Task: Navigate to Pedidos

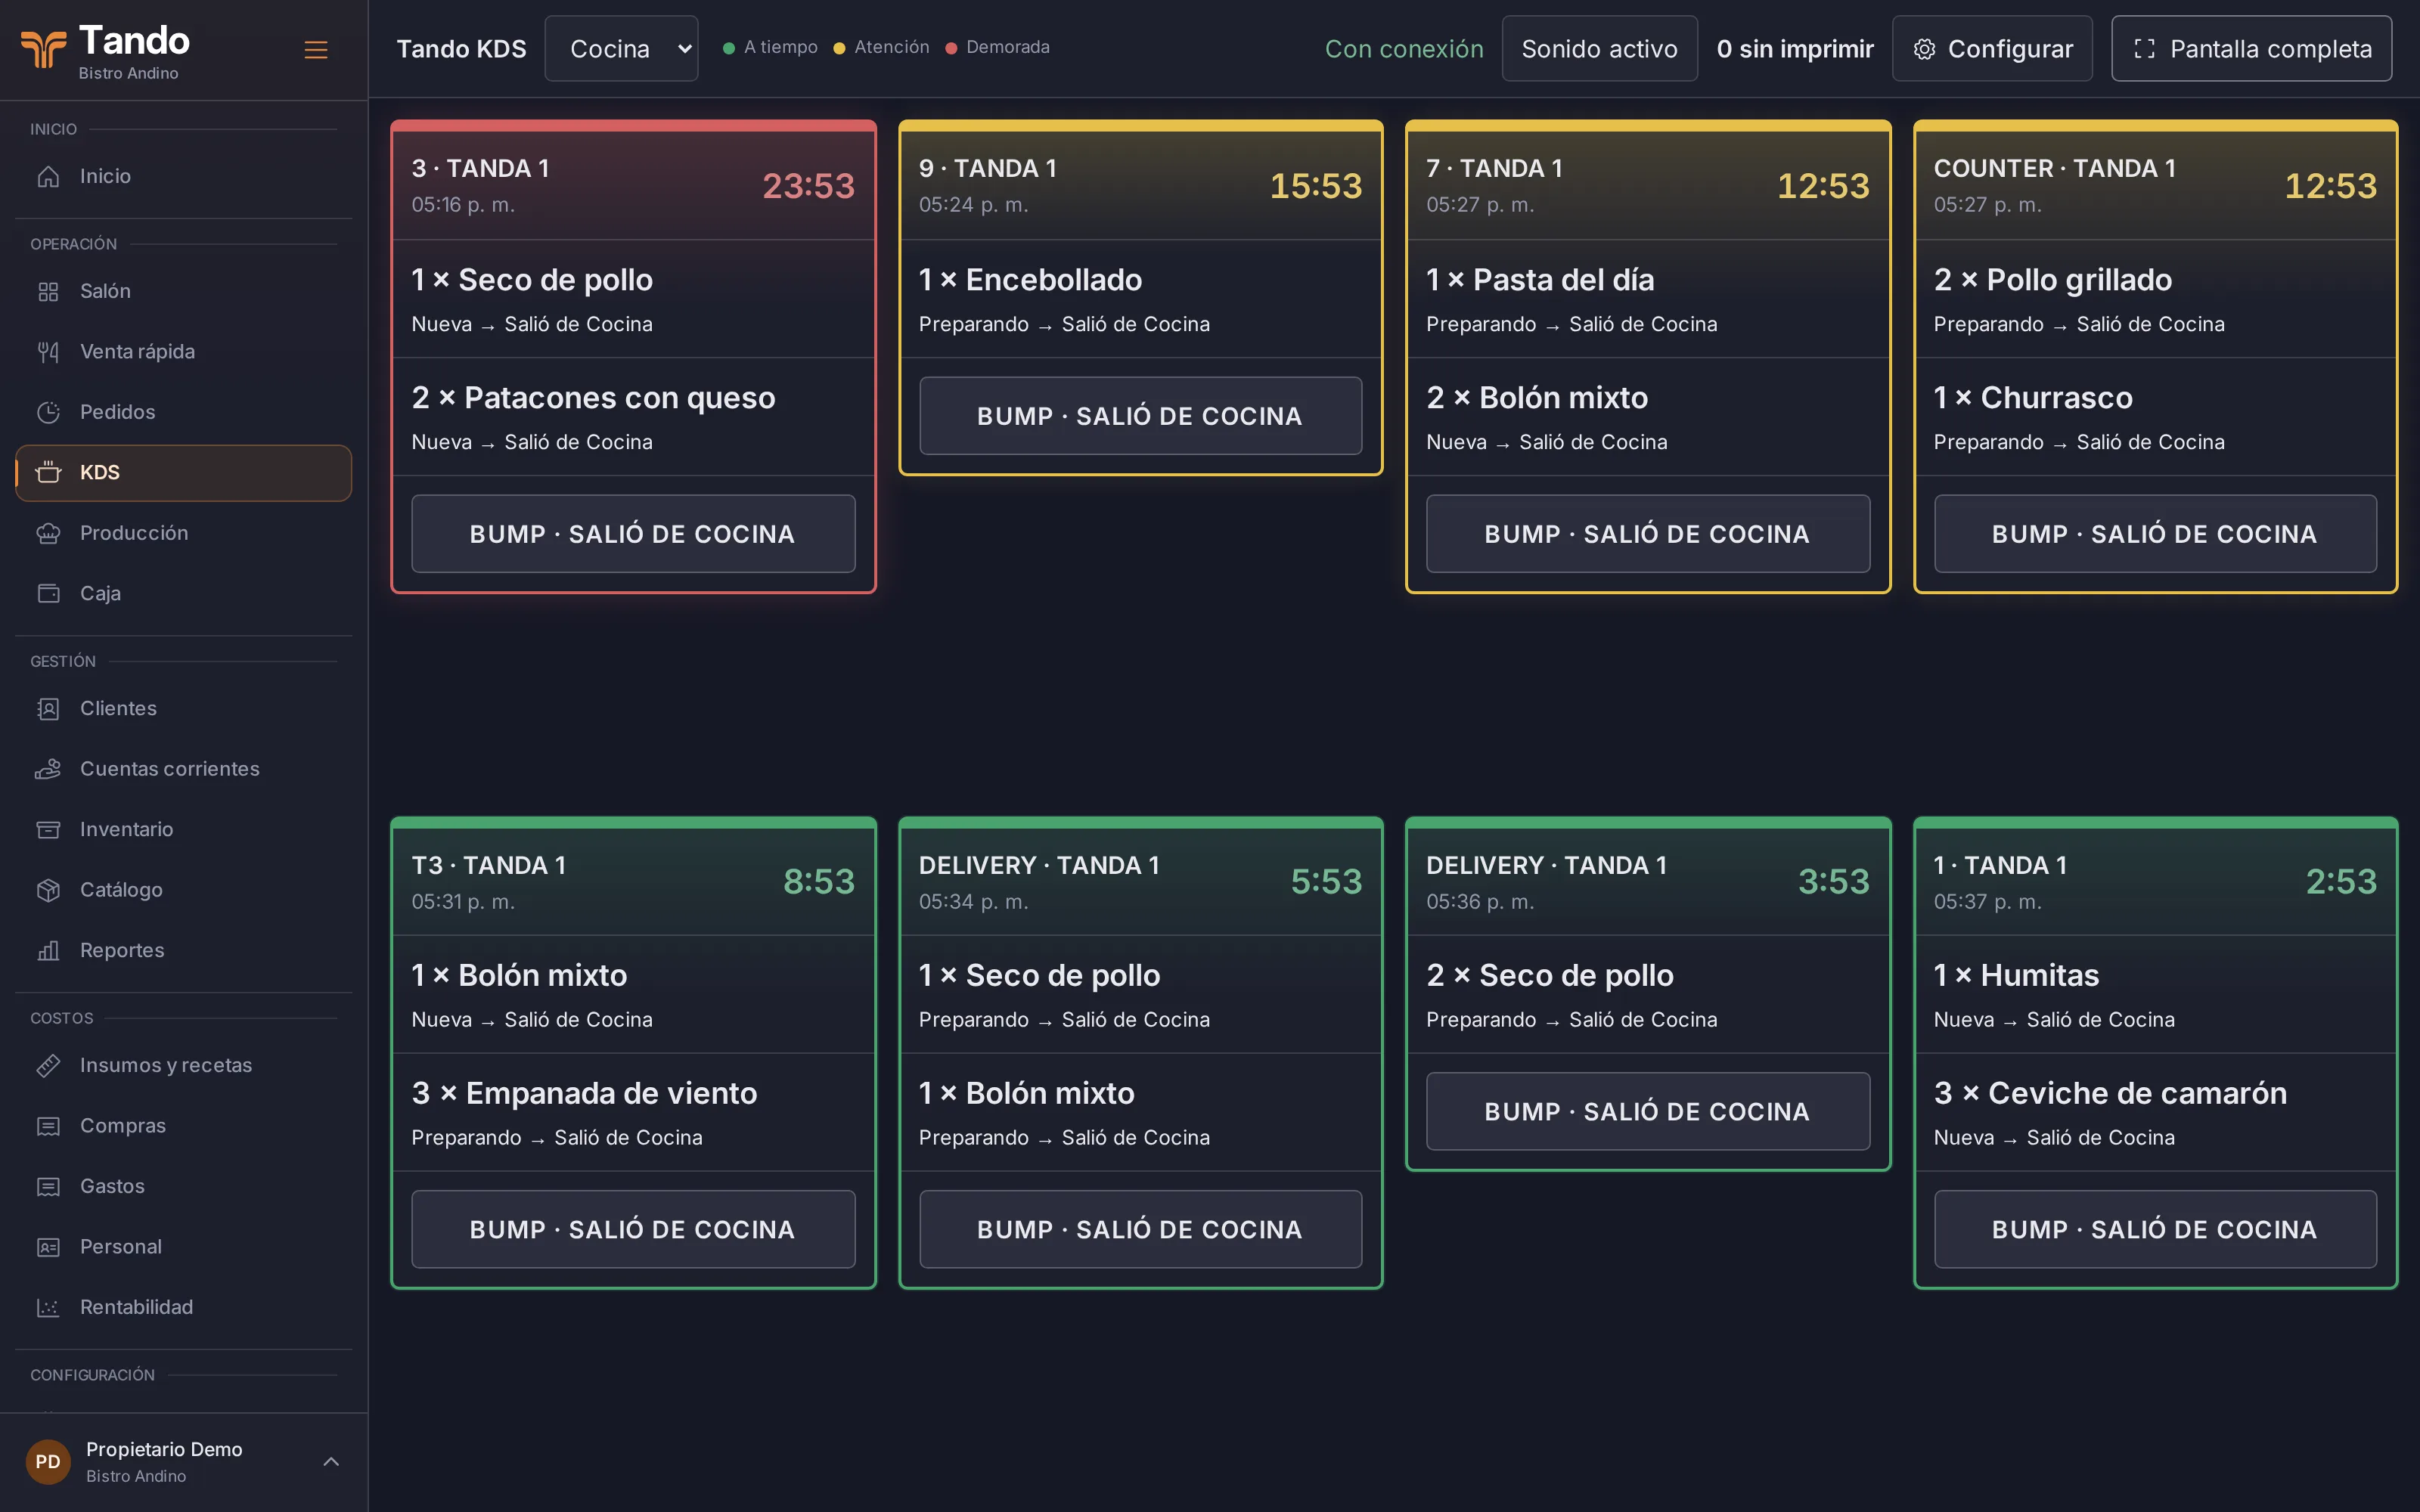Action: coord(183,412)
